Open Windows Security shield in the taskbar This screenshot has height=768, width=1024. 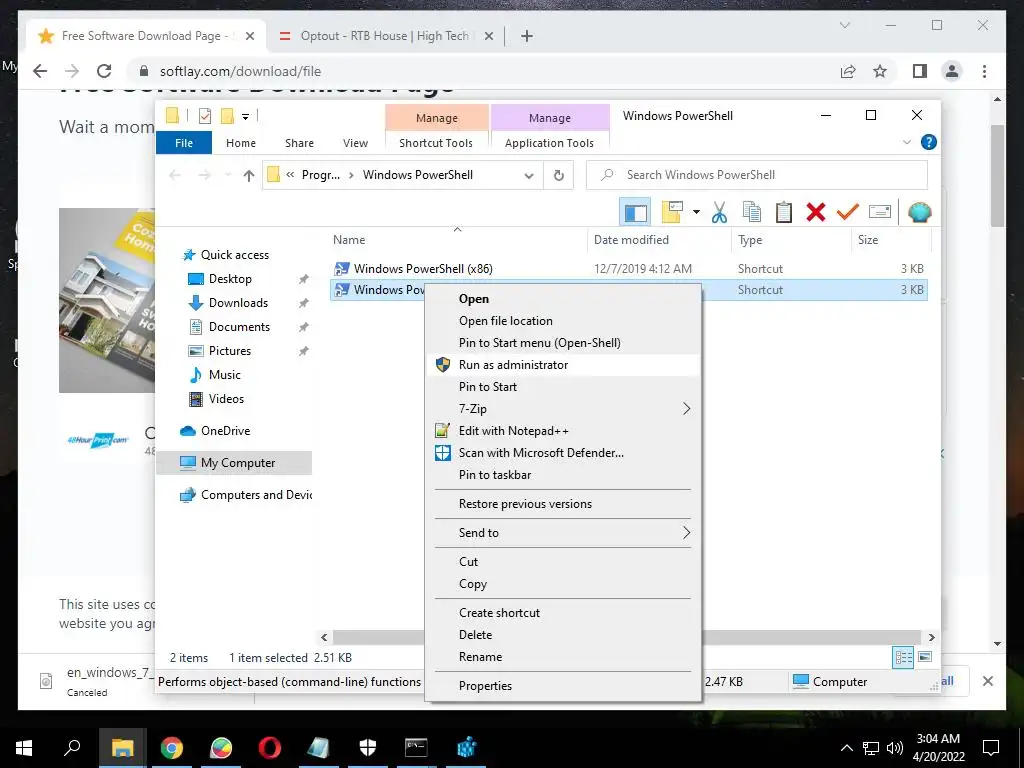click(x=368, y=748)
